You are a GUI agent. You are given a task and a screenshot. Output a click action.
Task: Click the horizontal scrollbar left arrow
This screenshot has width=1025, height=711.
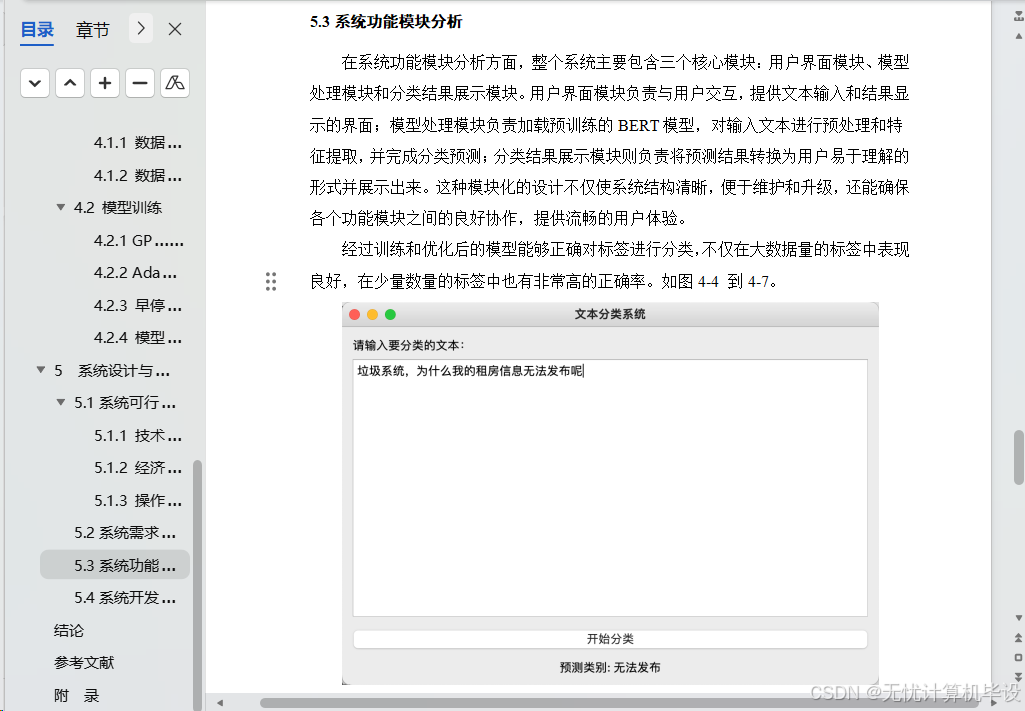[220, 703]
